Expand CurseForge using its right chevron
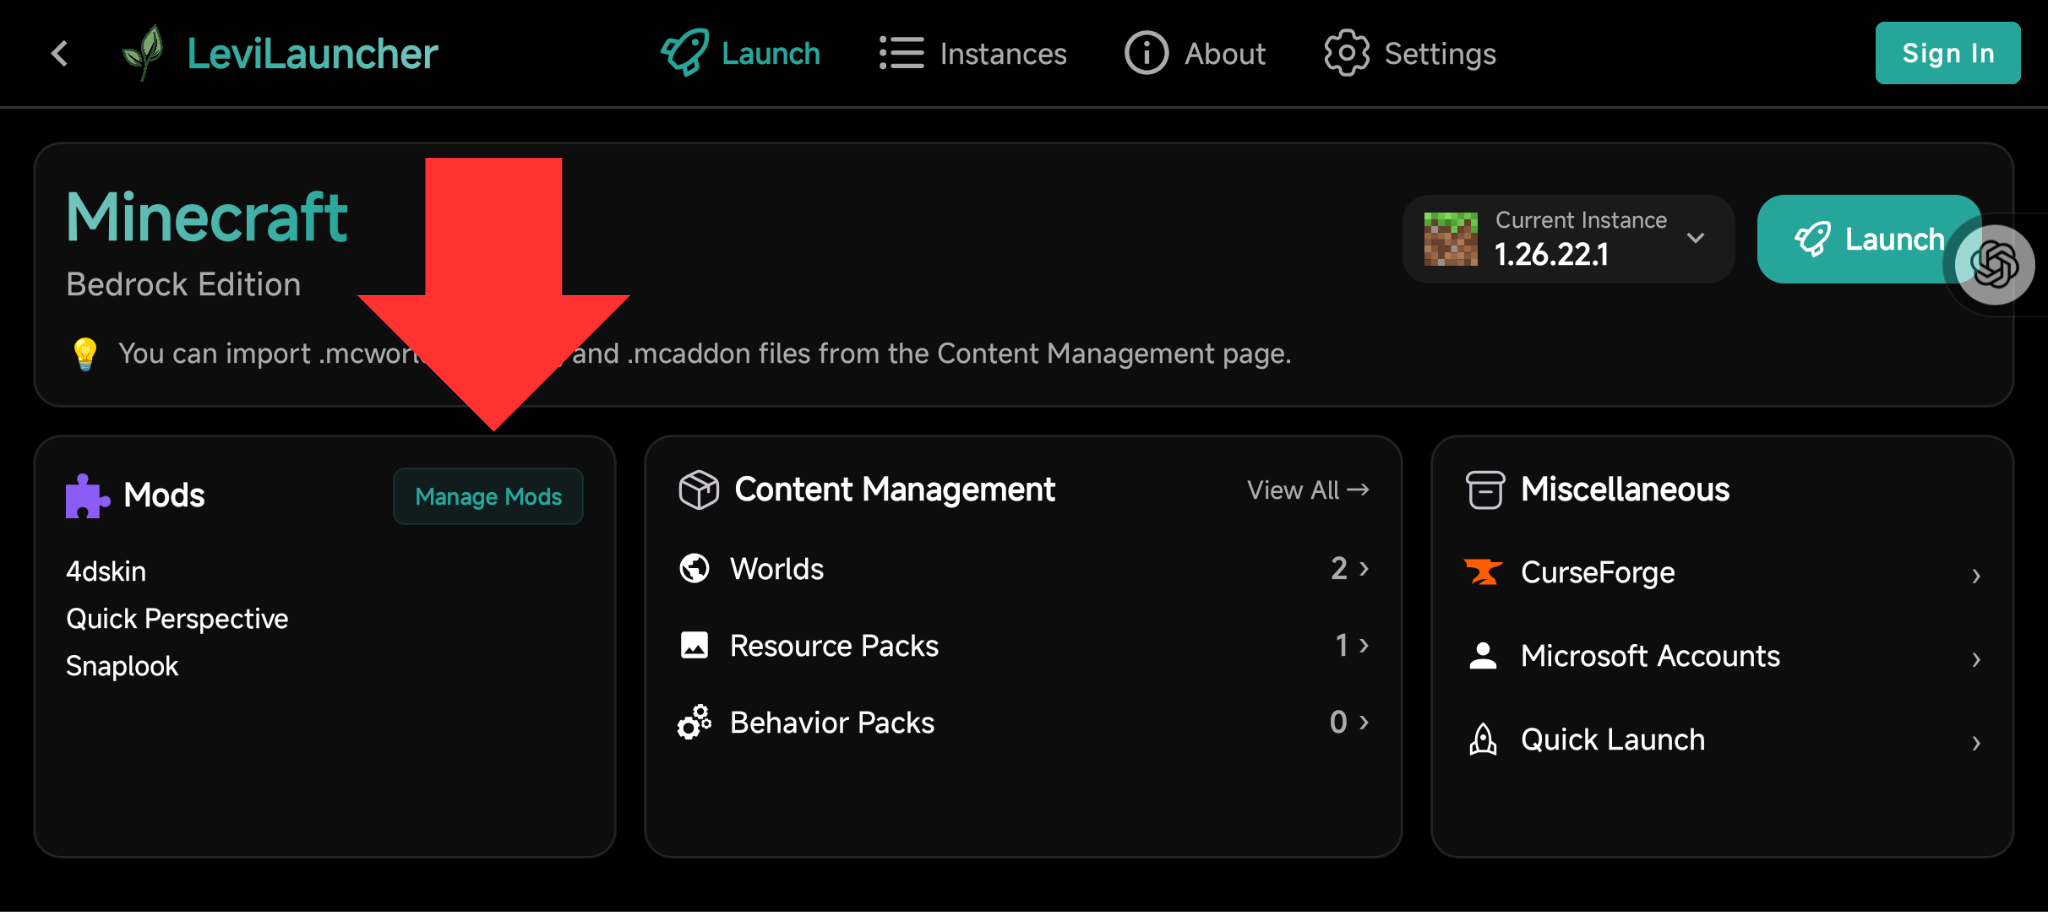Screen dimensions: 2048x912 click(x=1976, y=576)
